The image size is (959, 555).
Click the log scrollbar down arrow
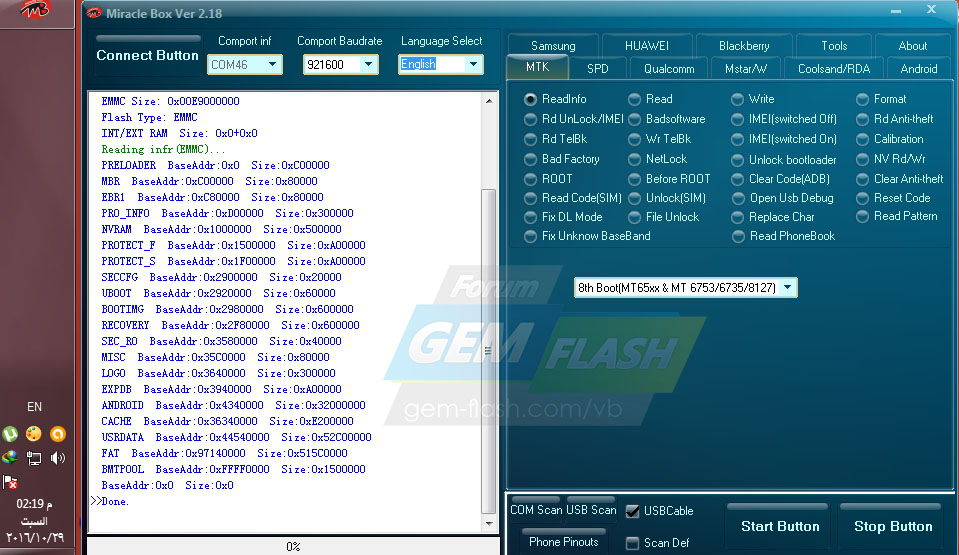[x=489, y=523]
